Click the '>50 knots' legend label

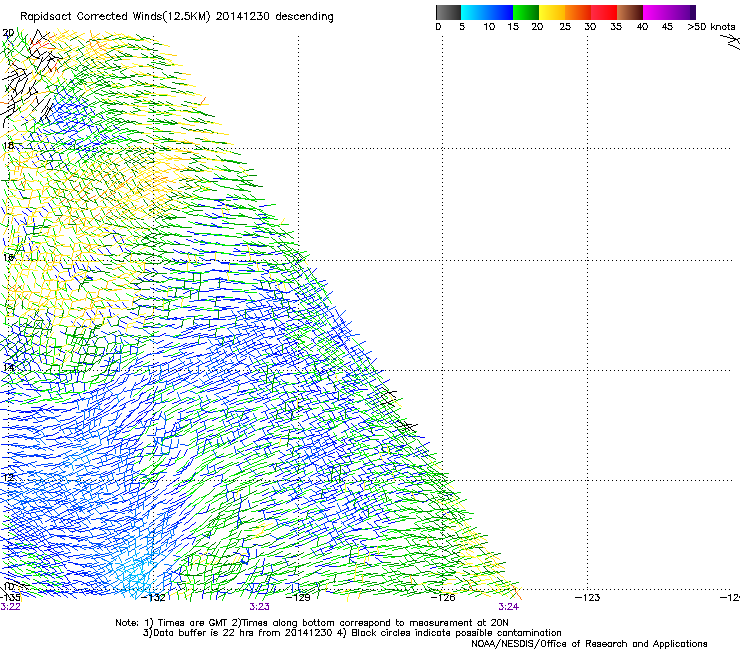(711, 27)
